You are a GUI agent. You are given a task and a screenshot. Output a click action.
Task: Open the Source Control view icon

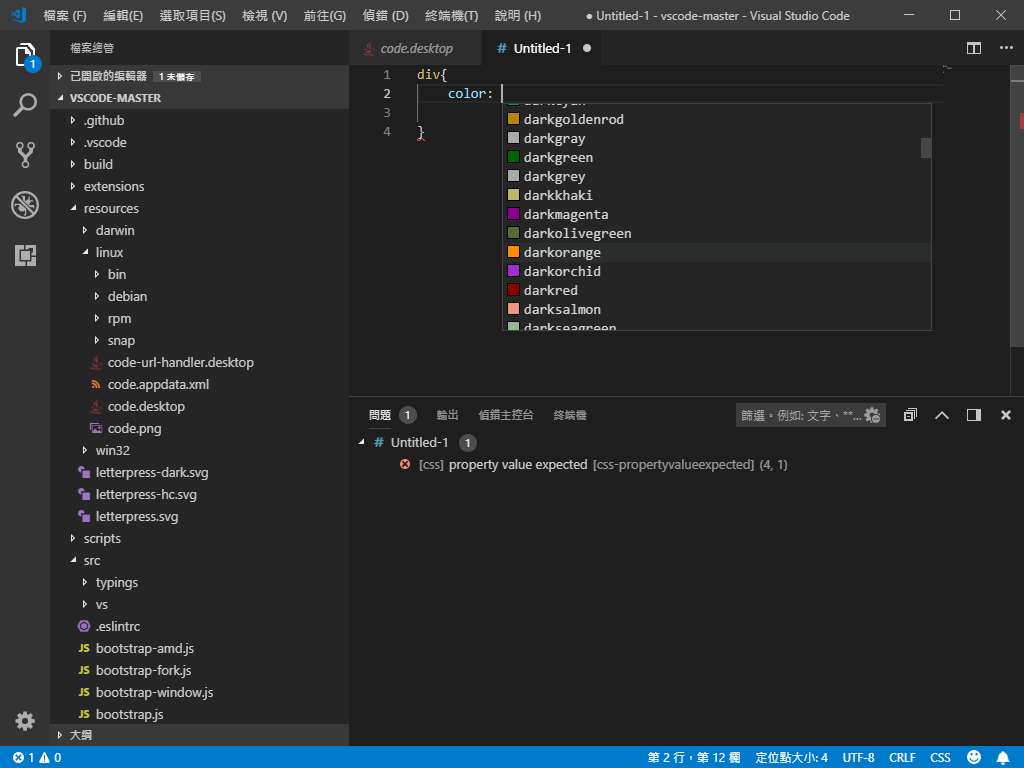[25, 155]
